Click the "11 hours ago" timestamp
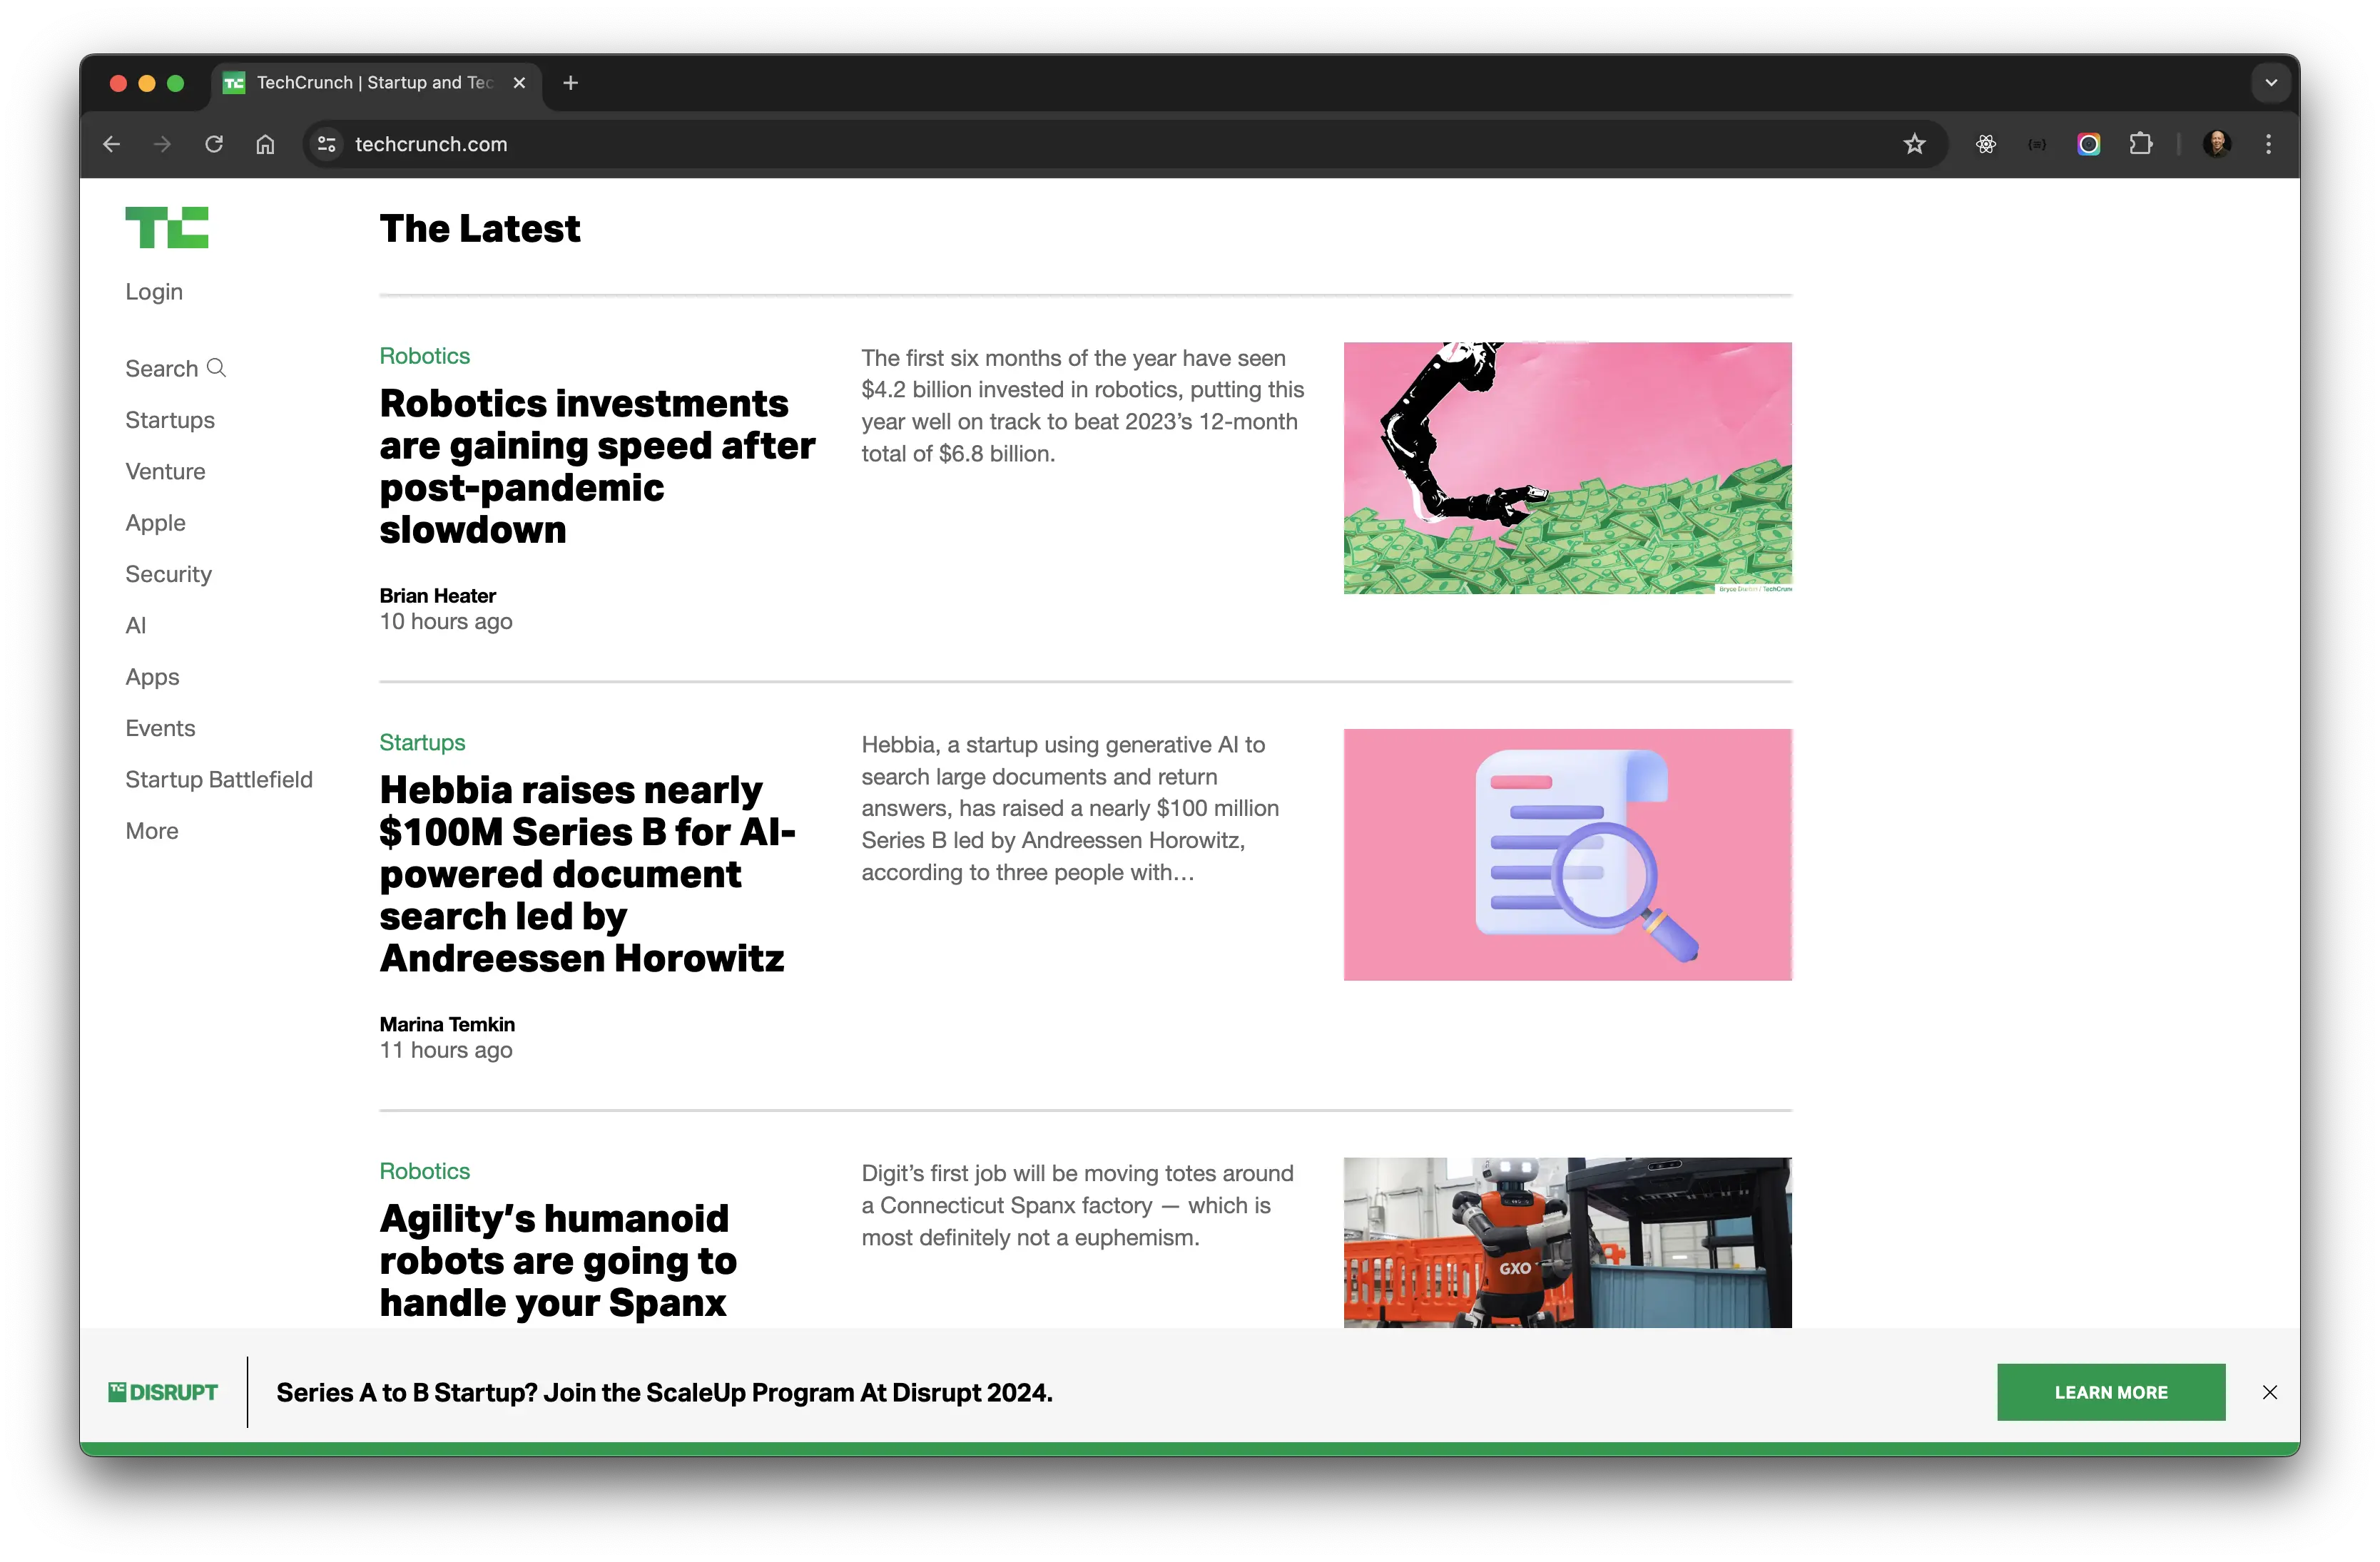The height and width of the screenshot is (1562, 2380). point(446,1050)
